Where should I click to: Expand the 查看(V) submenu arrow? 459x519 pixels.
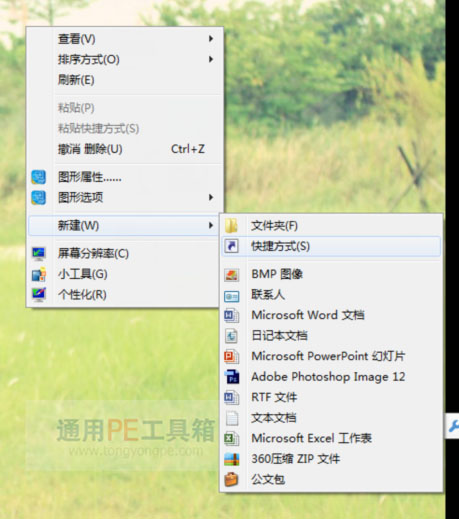tap(211, 39)
